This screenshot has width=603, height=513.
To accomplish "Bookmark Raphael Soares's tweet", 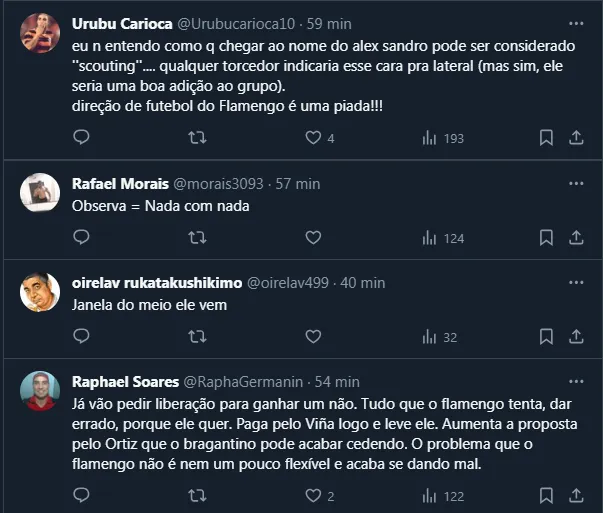I will pyautogui.click(x=546, y=495).
